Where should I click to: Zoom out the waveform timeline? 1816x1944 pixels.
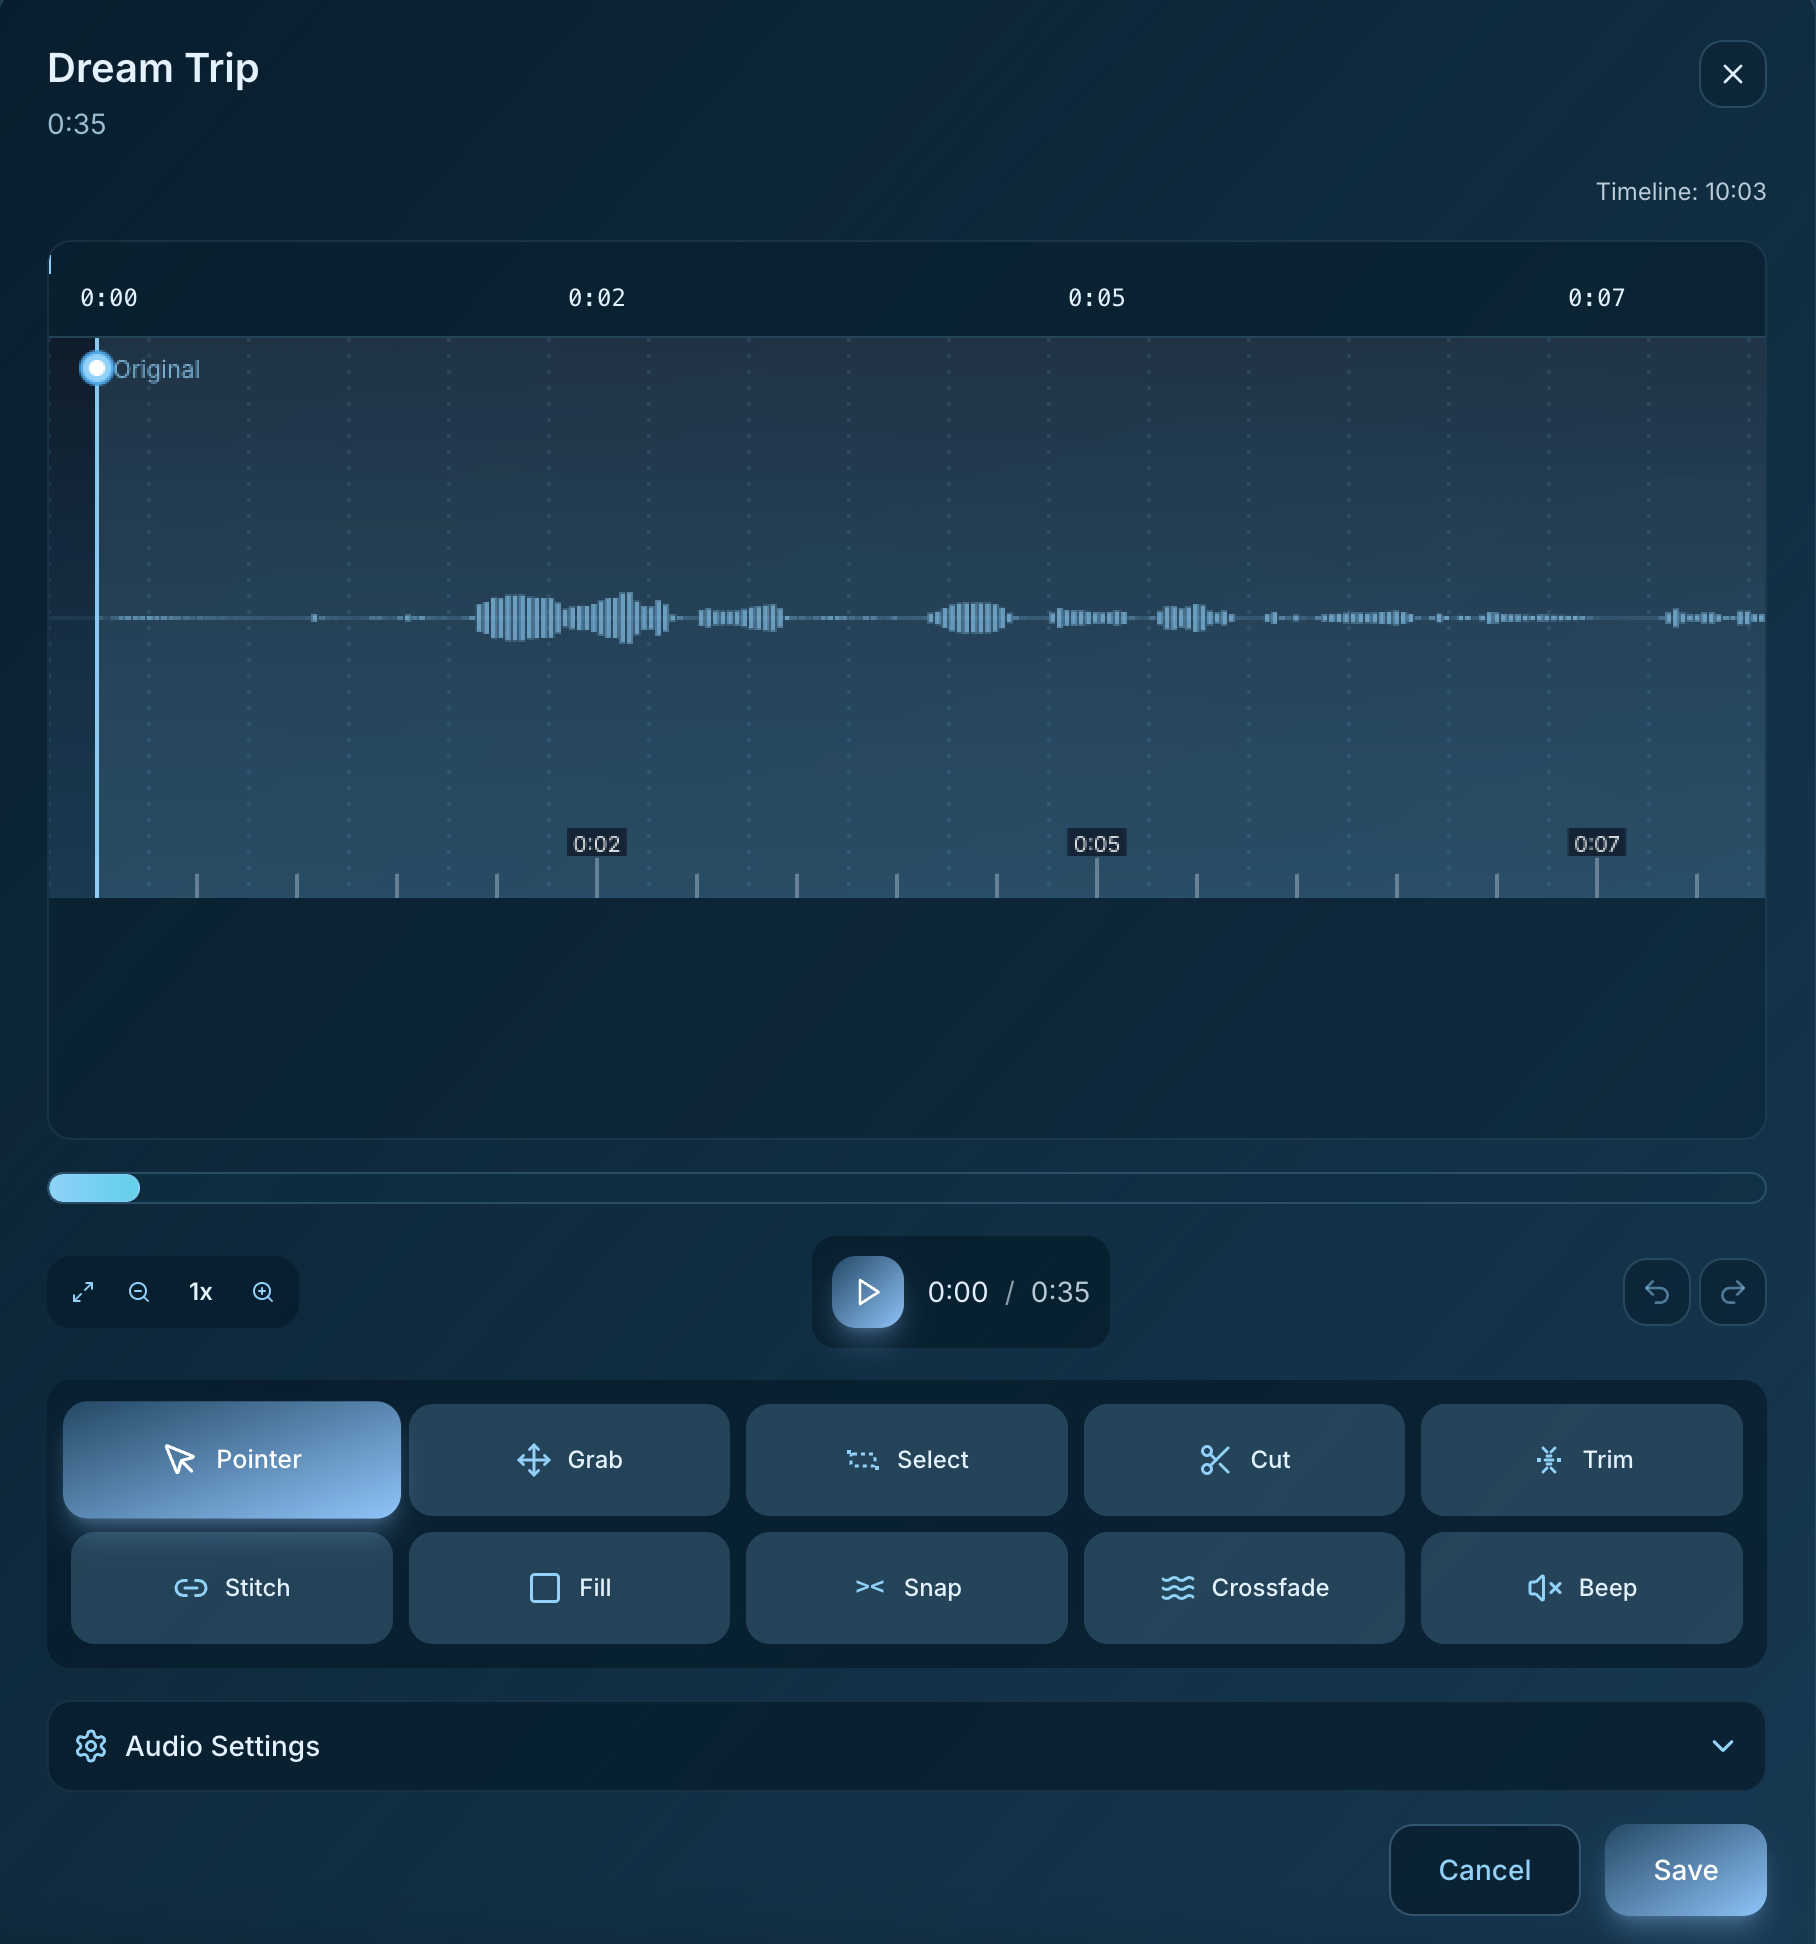click(139, 1292)
